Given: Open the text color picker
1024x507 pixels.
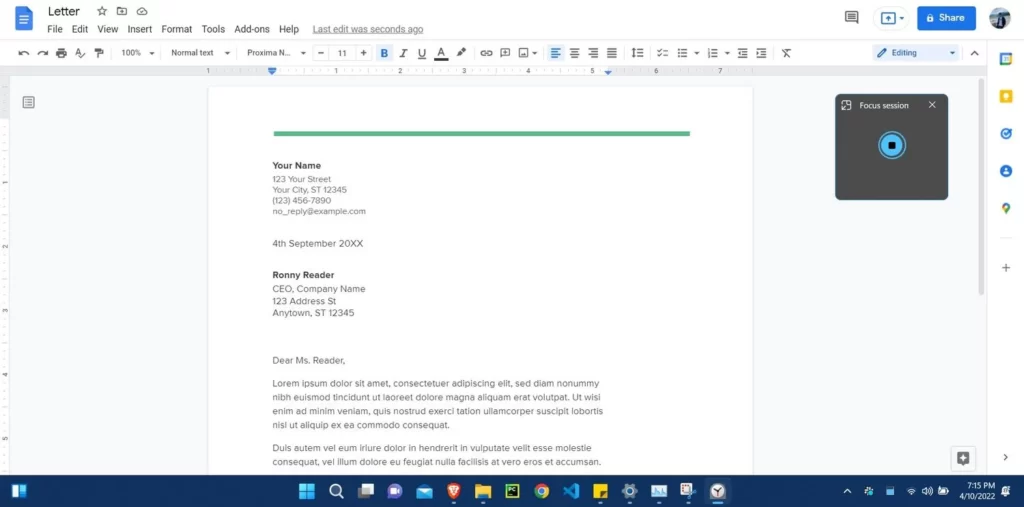Looking at the screenshot, I should point(441,53).
